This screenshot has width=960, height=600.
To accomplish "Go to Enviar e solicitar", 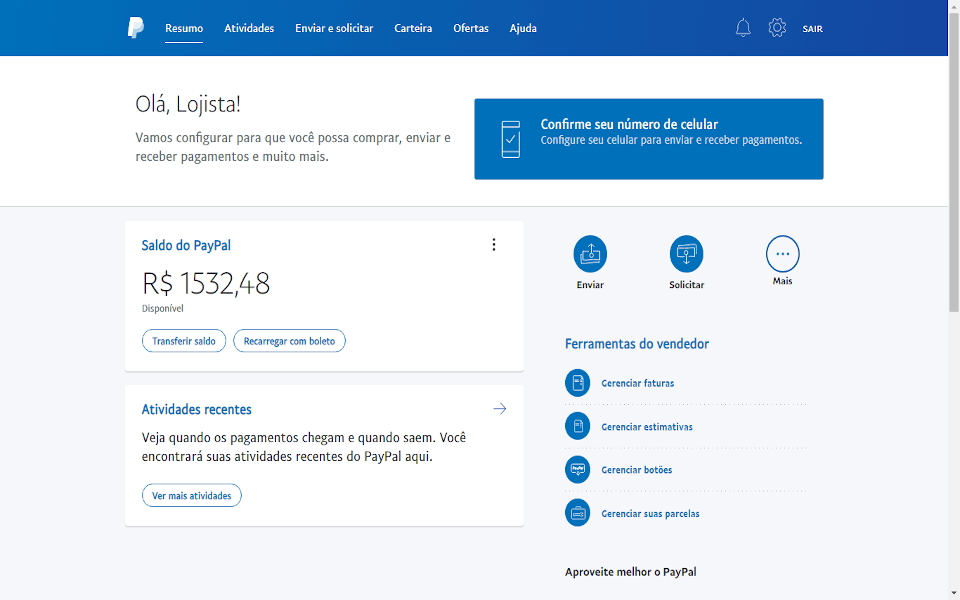I will (334, 28).
